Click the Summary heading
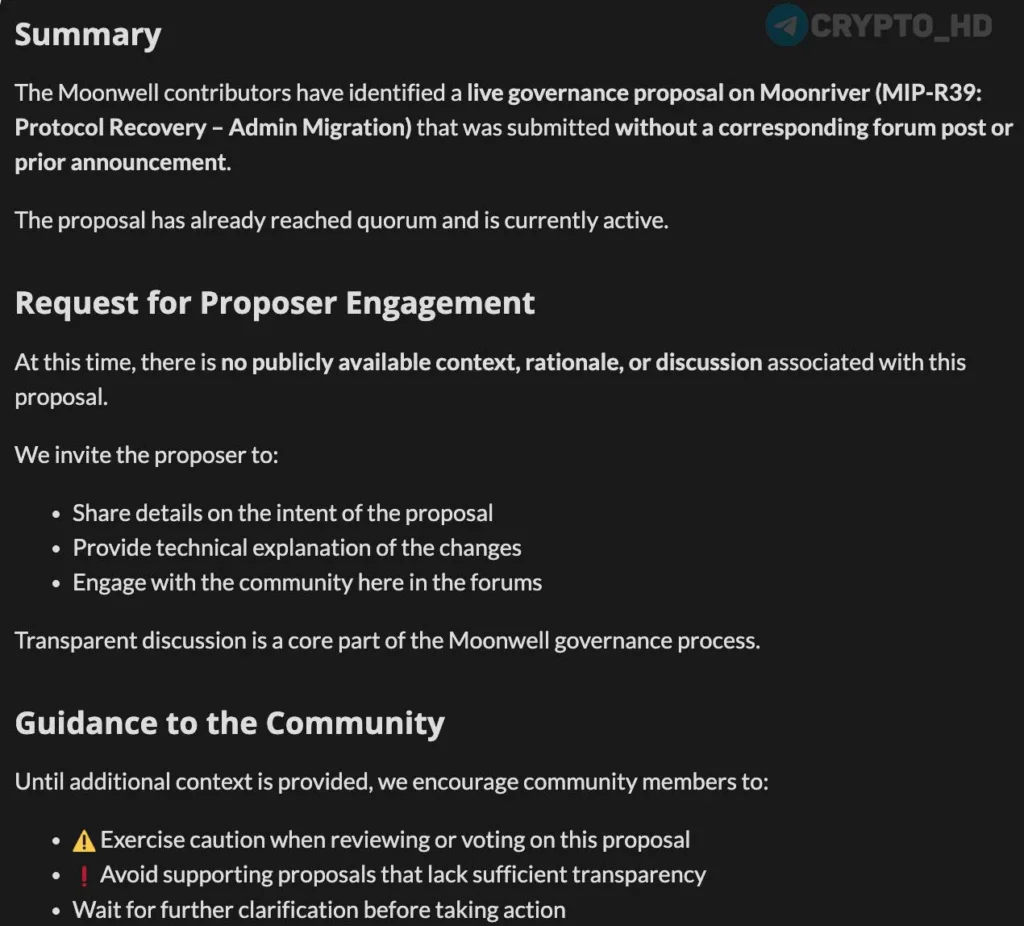Image resolution: width=1024 pixels, height=926 pixels. point(87,35)
